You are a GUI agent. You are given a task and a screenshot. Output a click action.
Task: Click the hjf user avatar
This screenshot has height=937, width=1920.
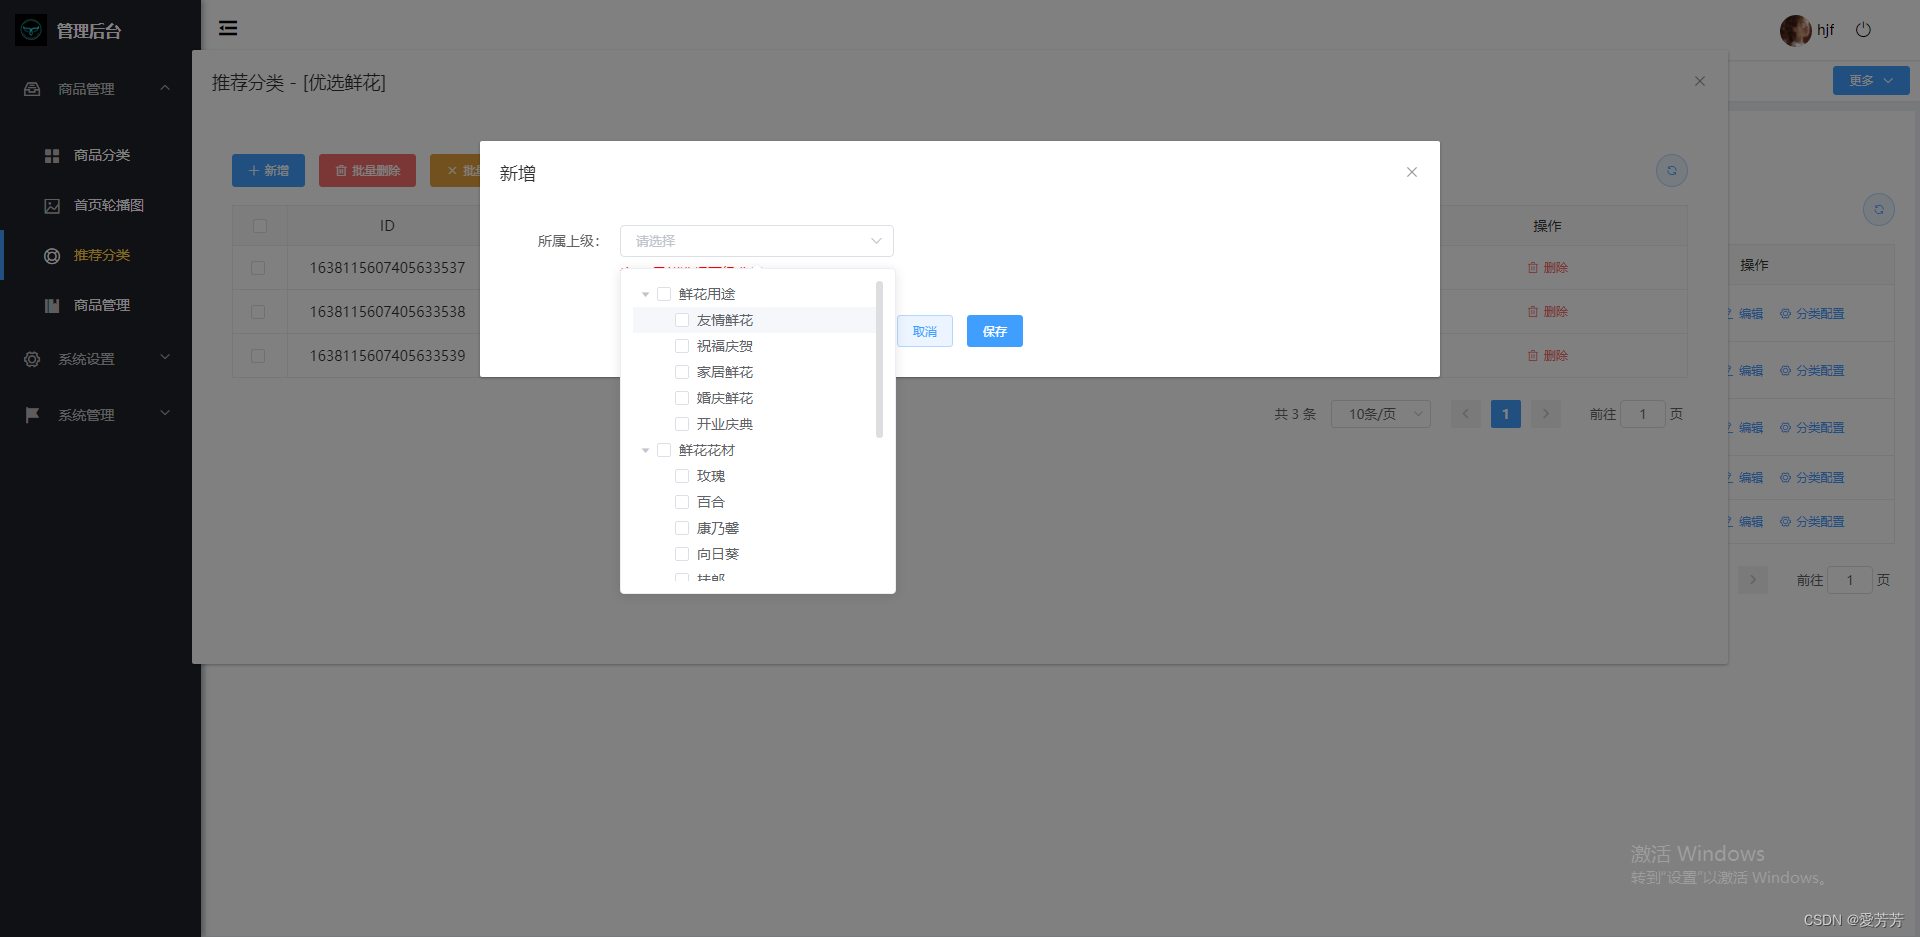tap(1795, 30)
